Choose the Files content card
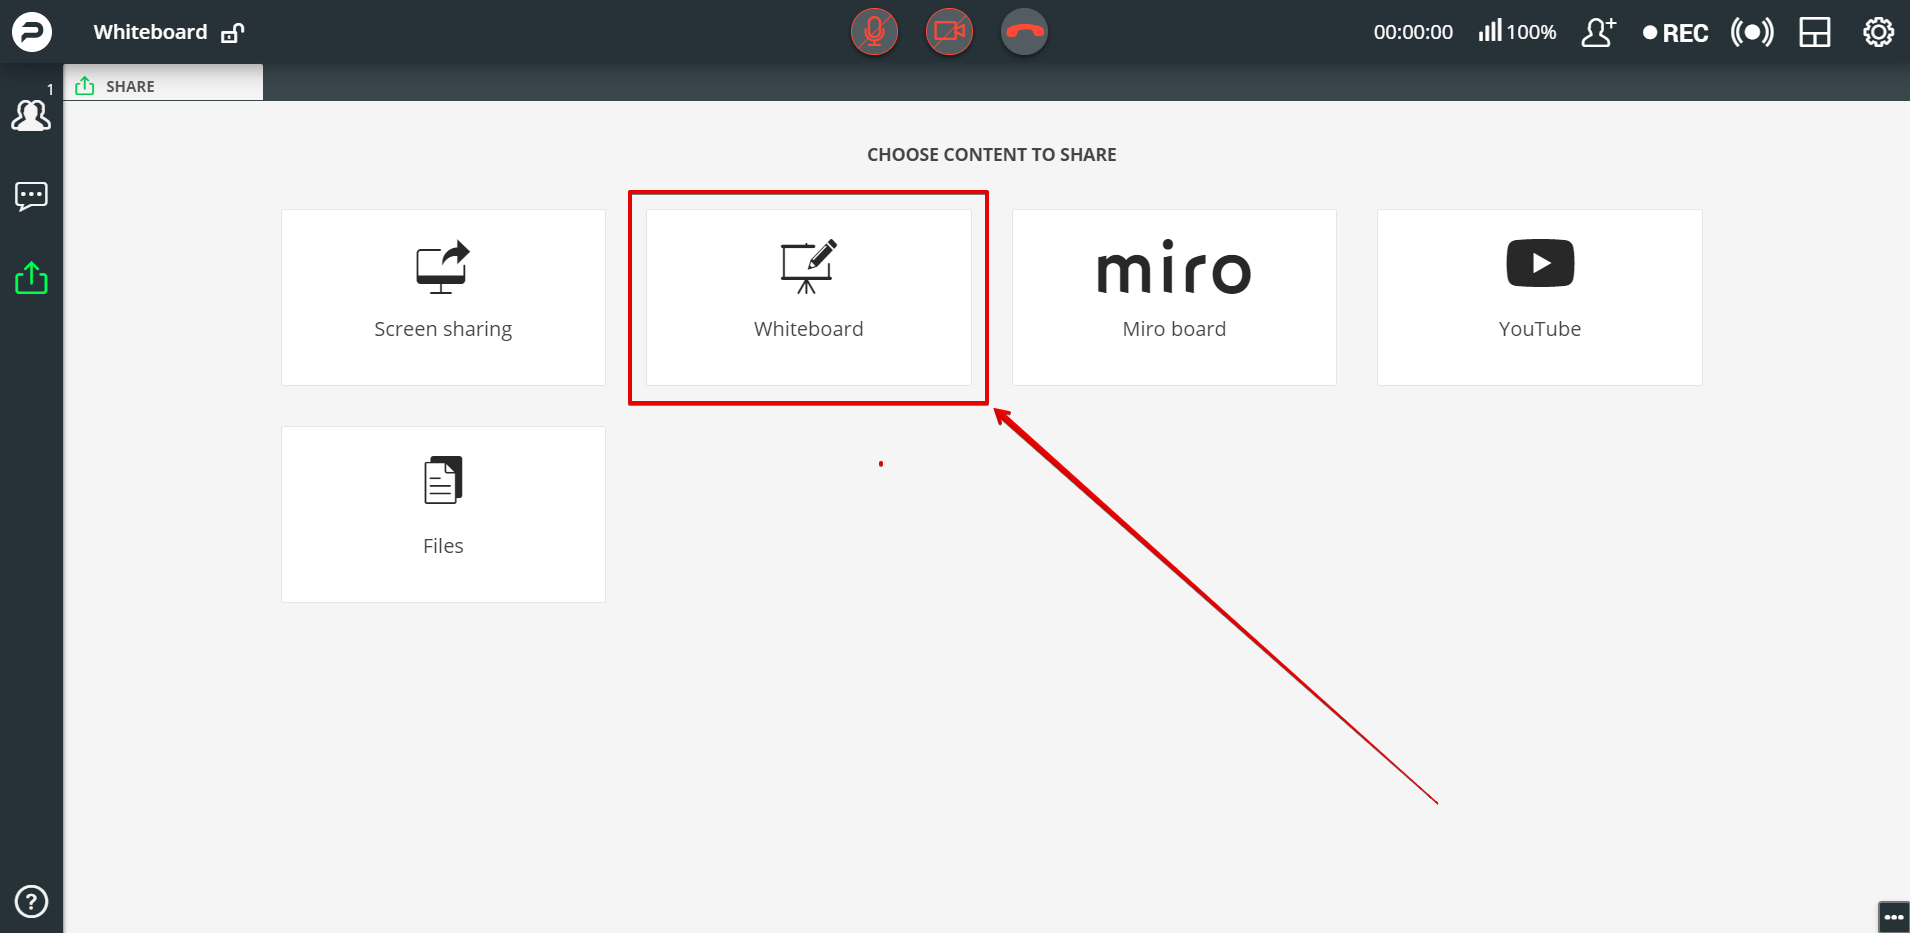1910x933 pixels. [x=443, y=514]
